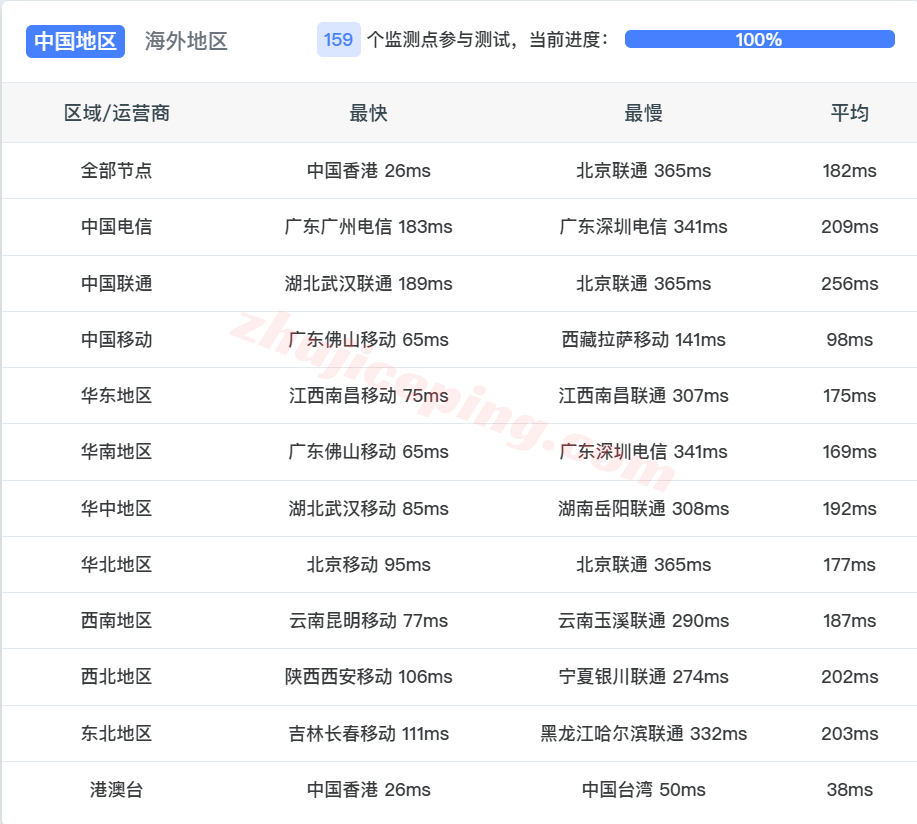Screen dimensions: 917x824
Task: Select the 华南地区 row label
Action: tap(117, 452)
